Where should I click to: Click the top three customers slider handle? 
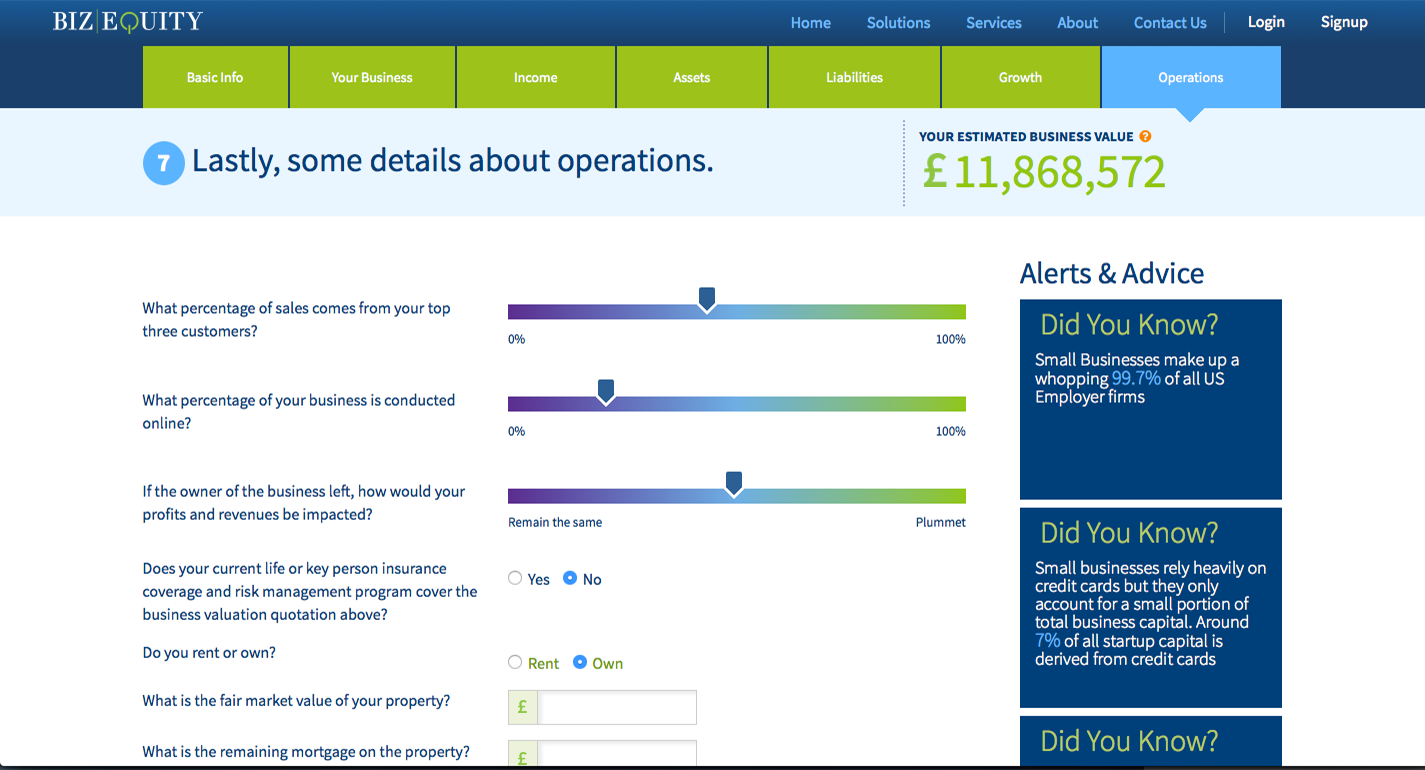click(707, 299)
